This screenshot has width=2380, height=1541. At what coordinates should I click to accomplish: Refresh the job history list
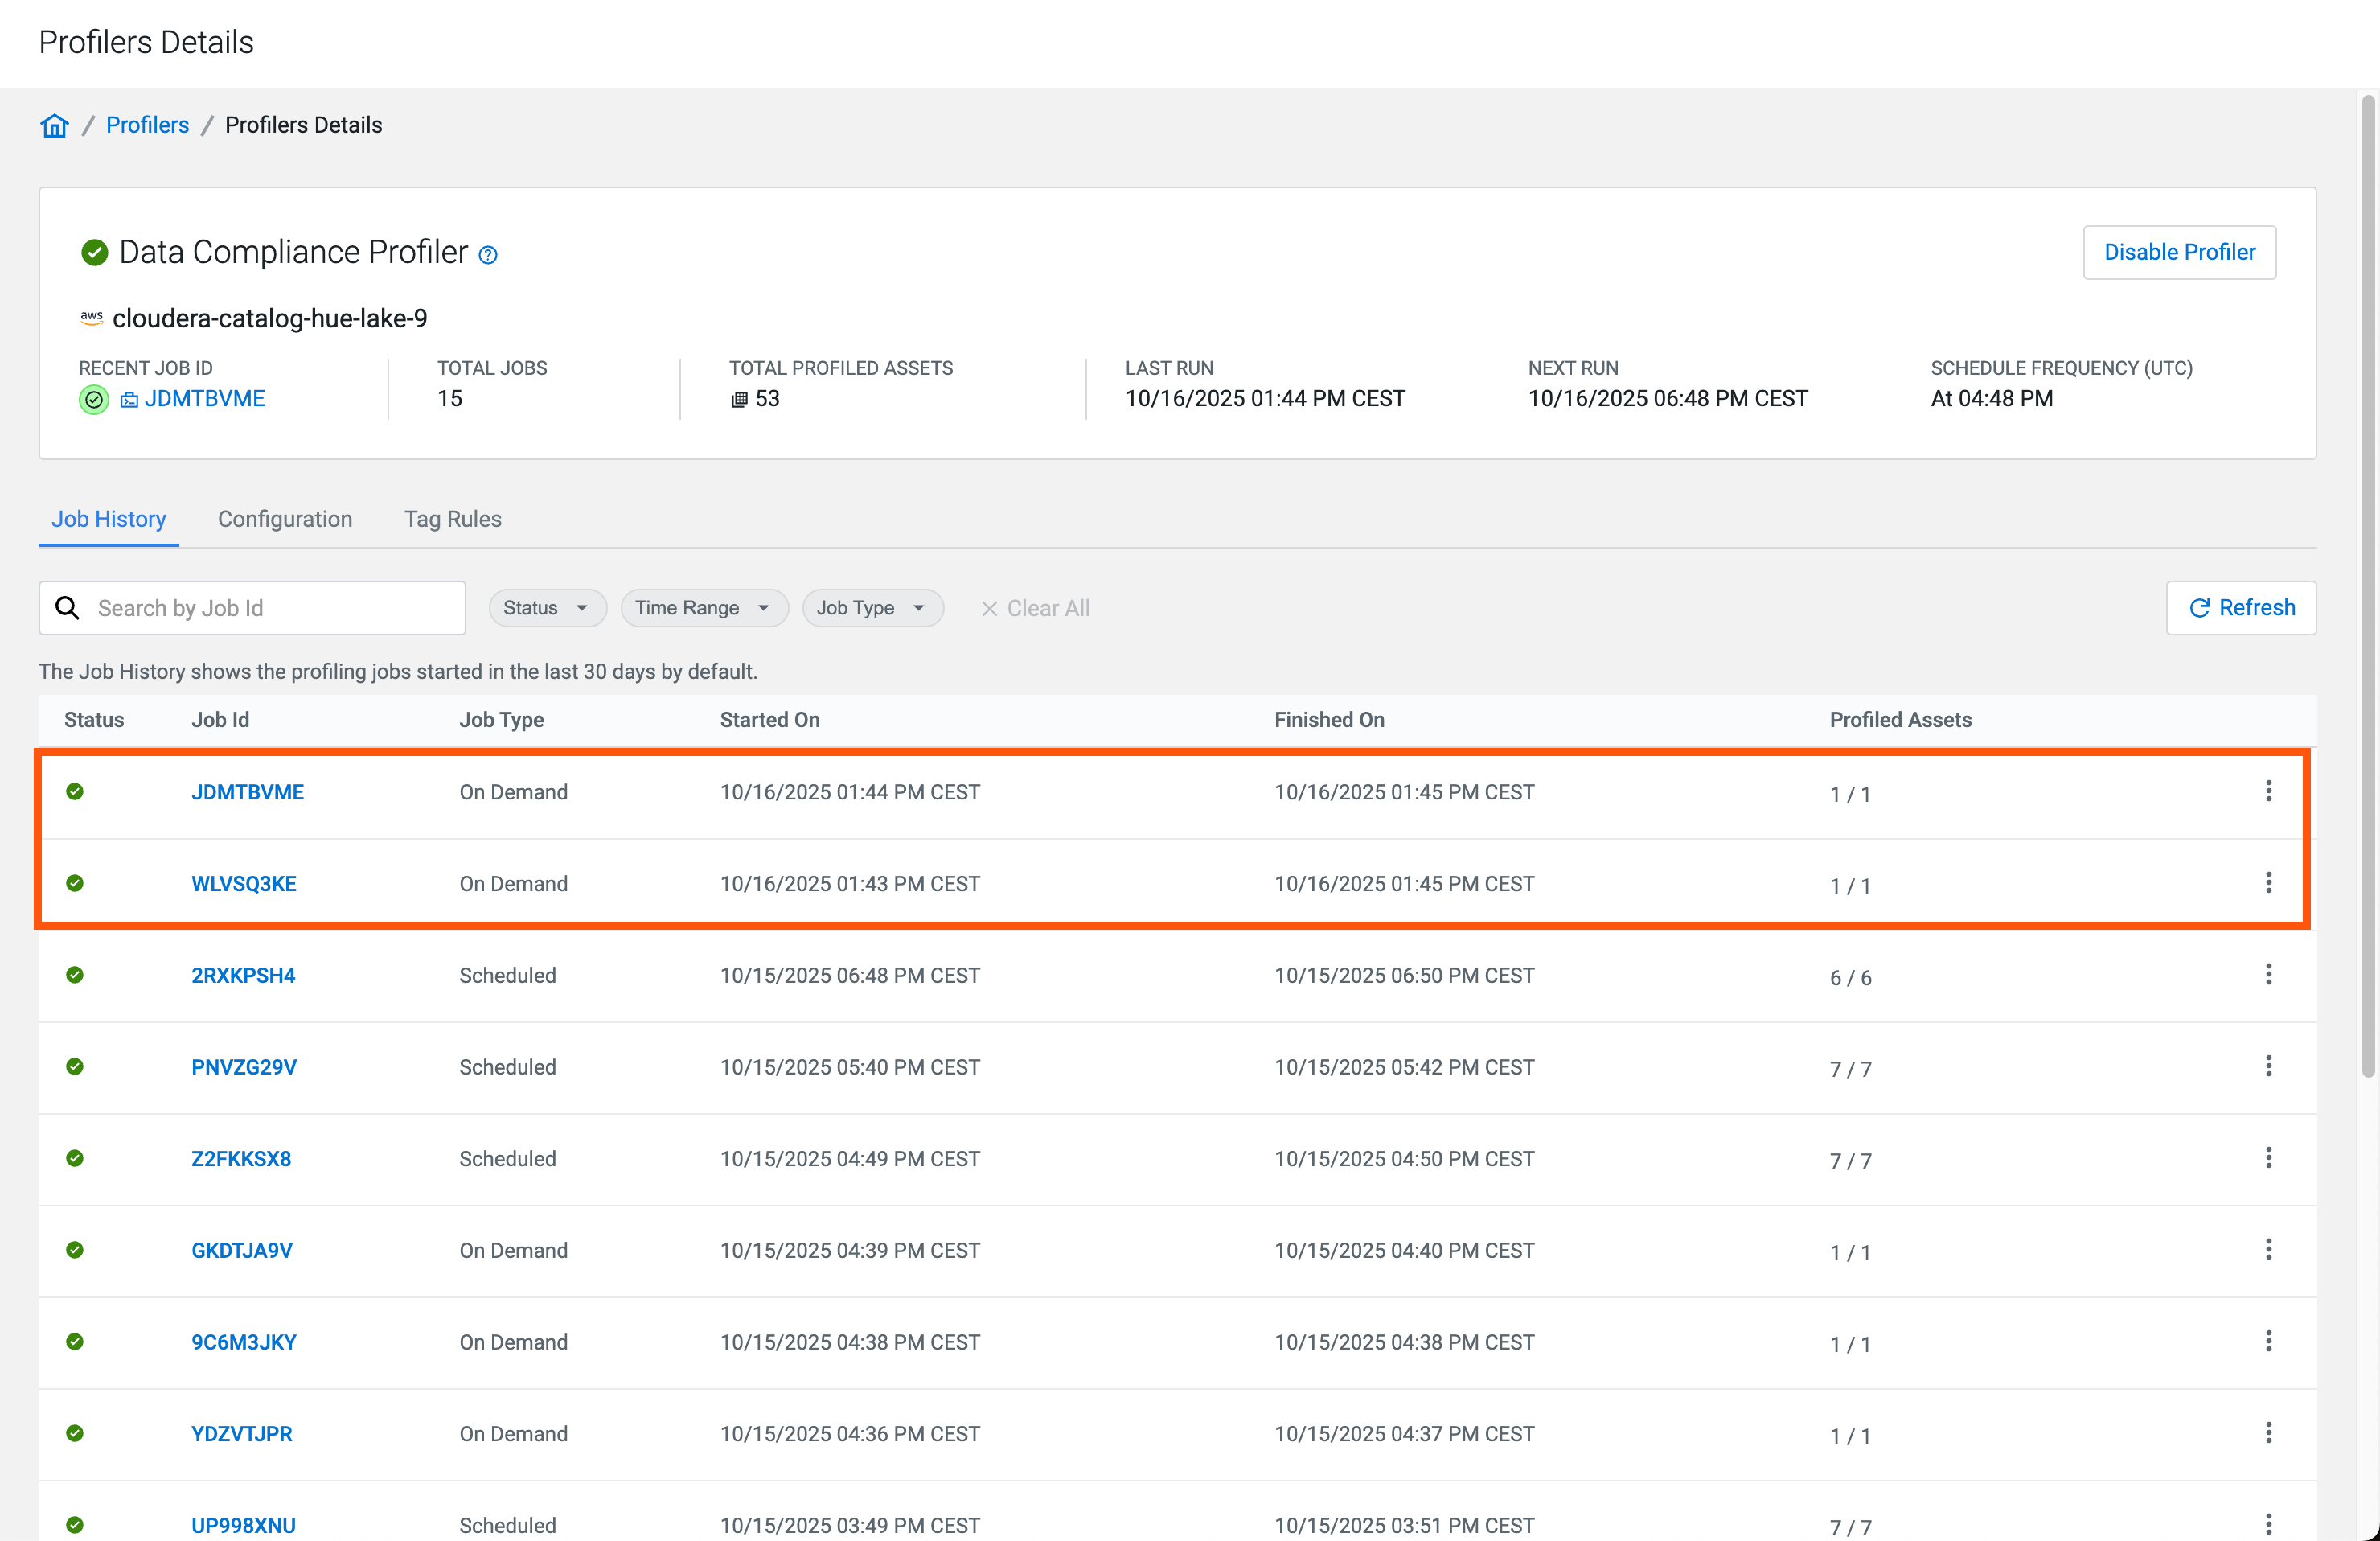click(x=2241, y=608)
